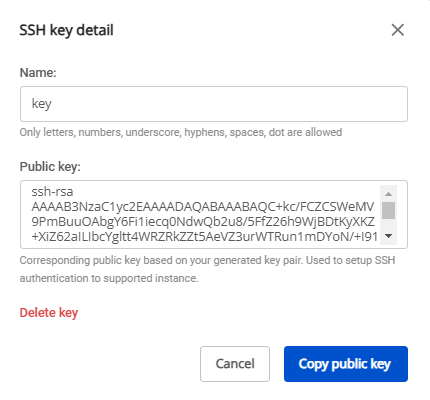The image size is (430, 400).
Task: Click scrollbar track below the thumb
Action: click(x=388, y=224)
